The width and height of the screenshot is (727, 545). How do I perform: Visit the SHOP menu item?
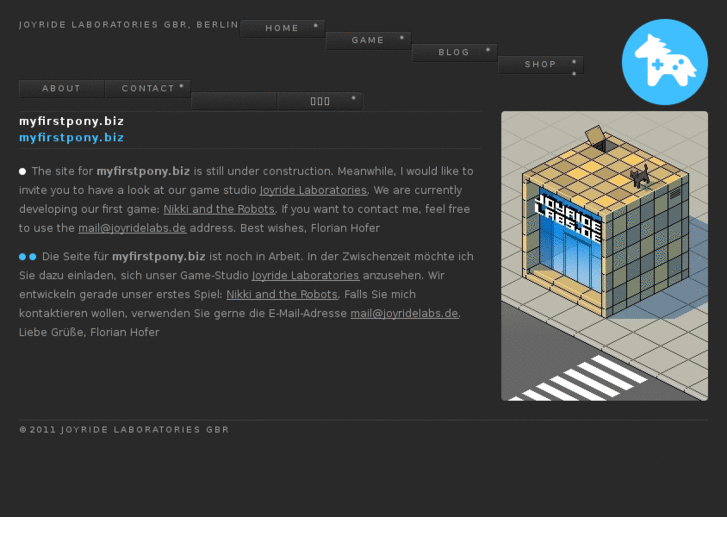point(541,64)
